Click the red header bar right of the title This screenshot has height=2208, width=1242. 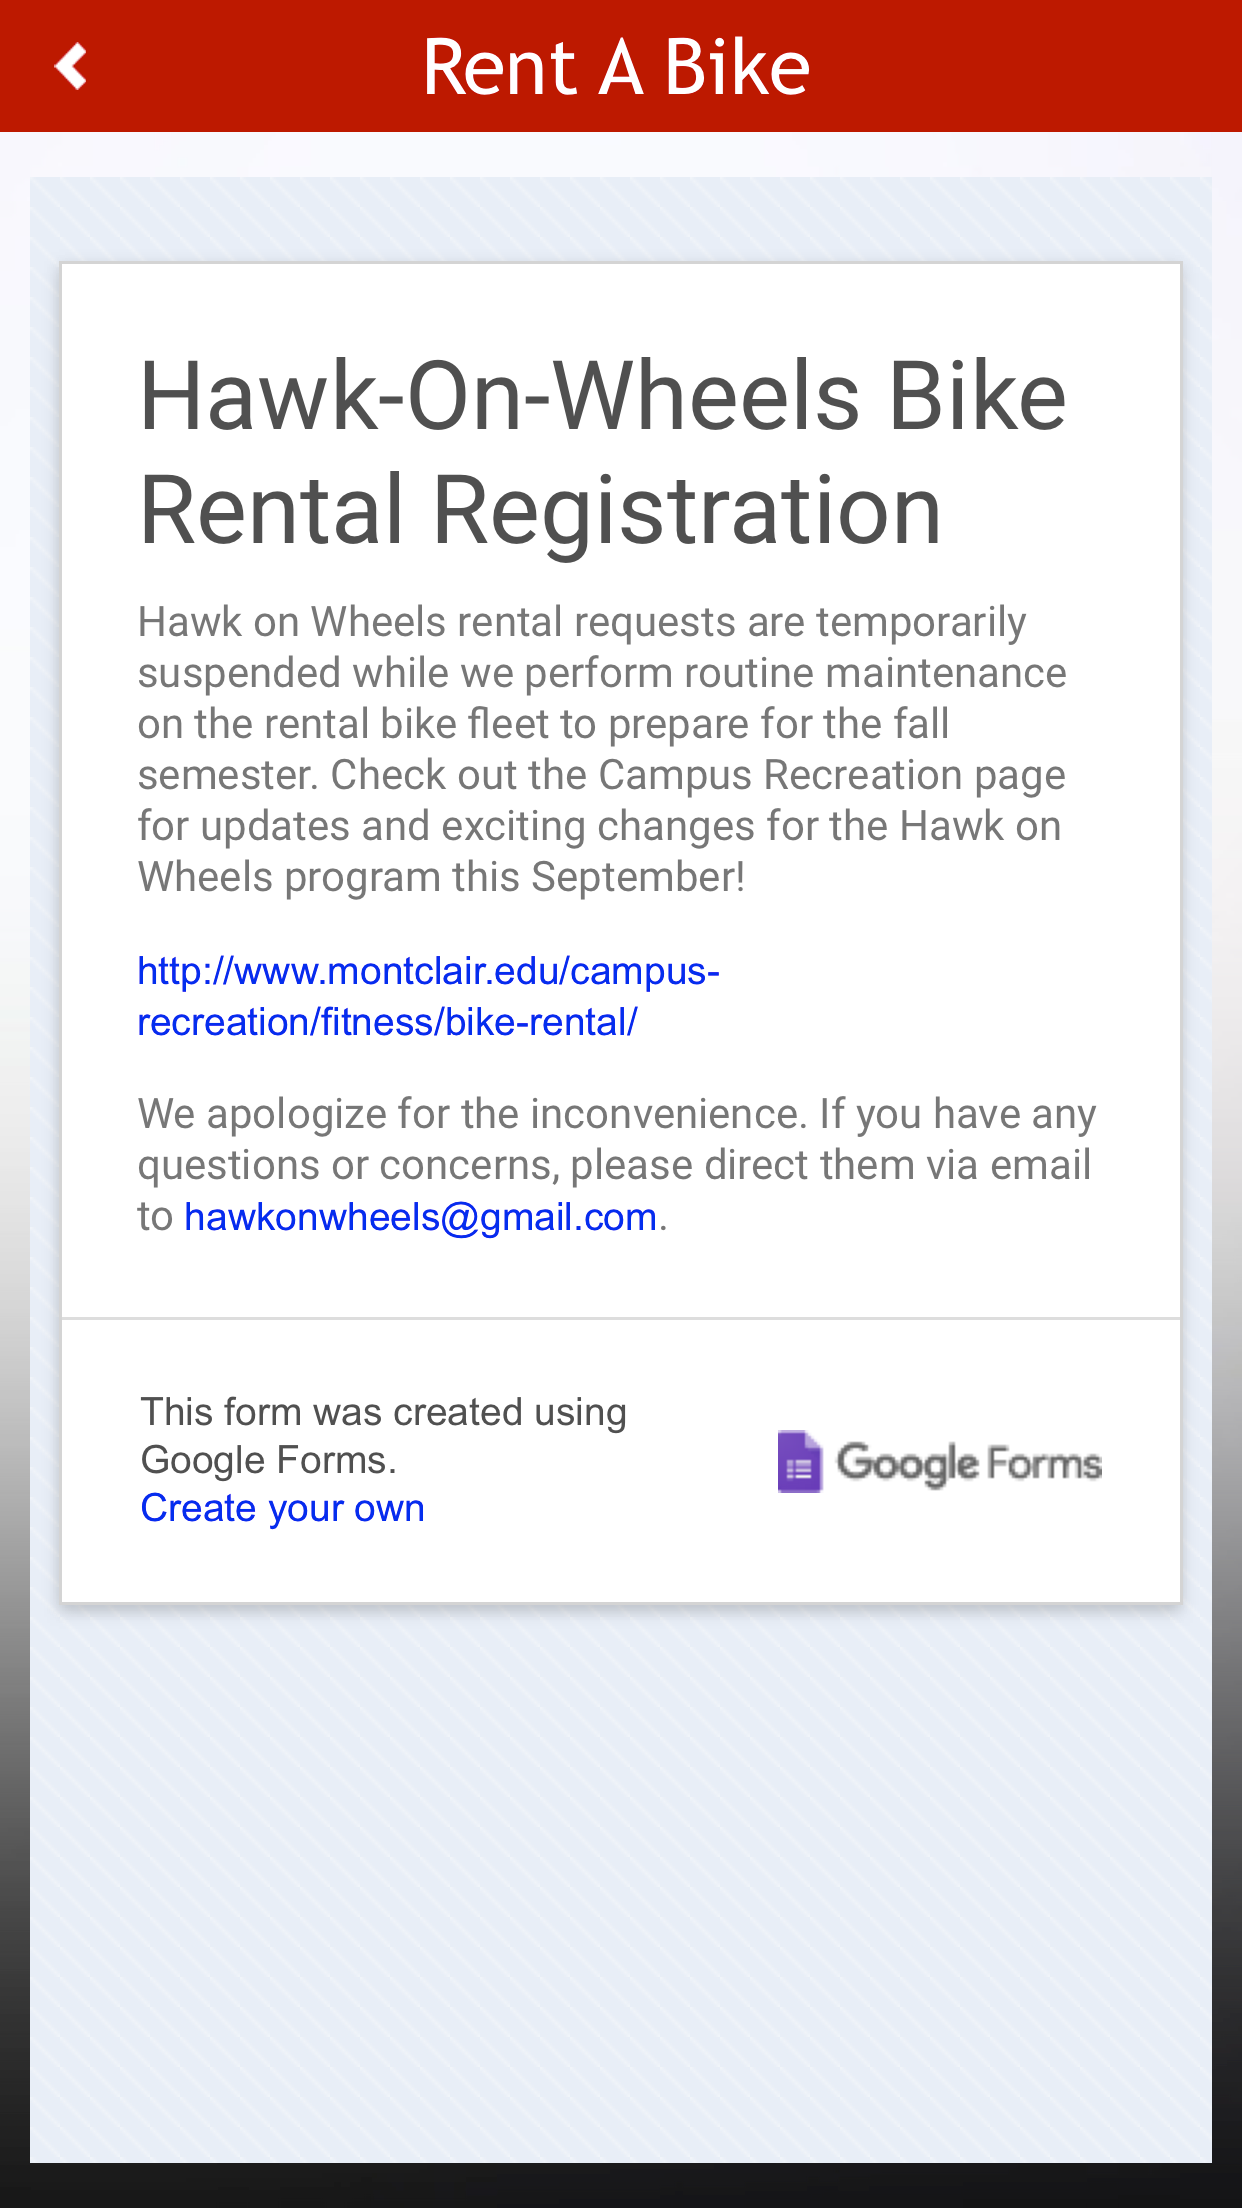(x=1030, y=67)
